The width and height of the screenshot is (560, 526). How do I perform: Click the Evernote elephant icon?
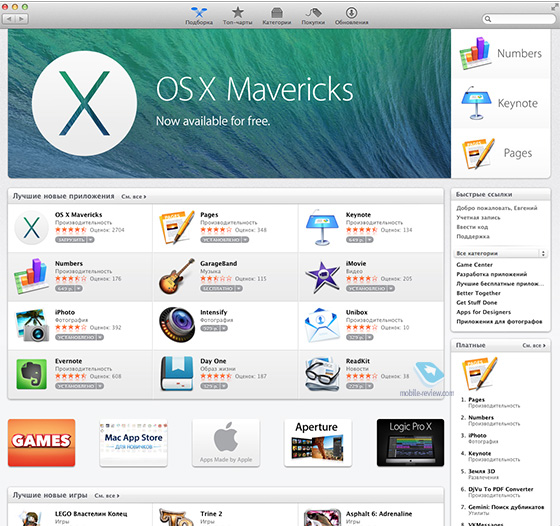31,374
